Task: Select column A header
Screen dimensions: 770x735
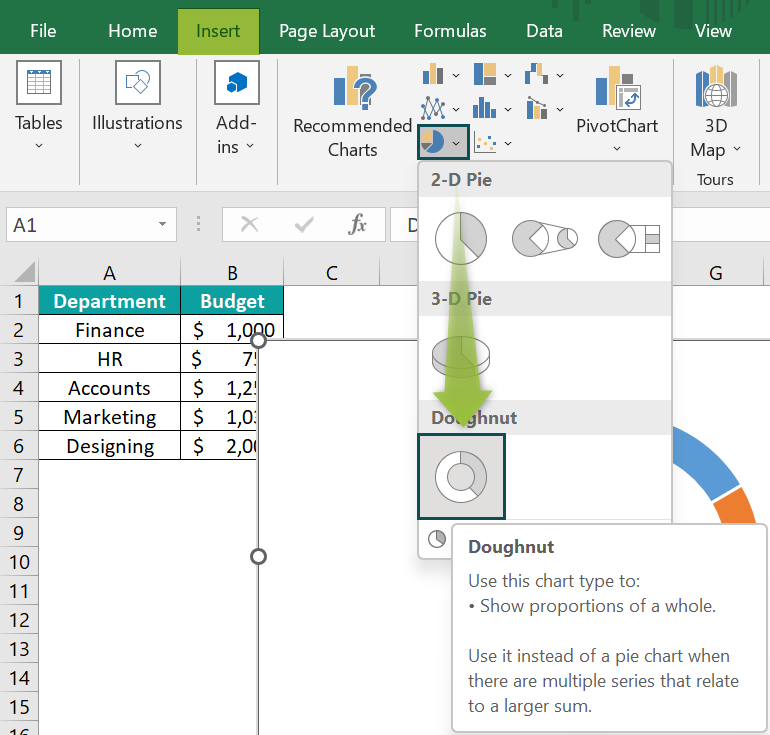Action: (110, 272)
